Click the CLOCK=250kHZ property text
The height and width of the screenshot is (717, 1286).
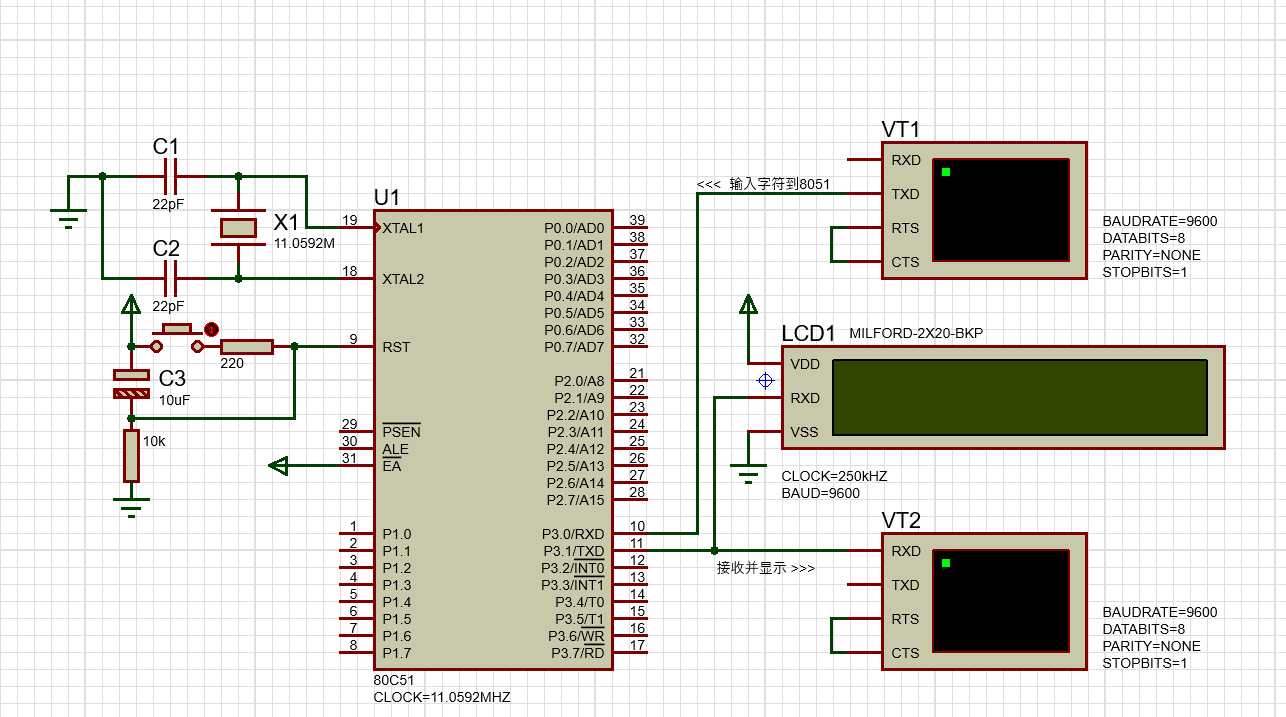point(834,476)
